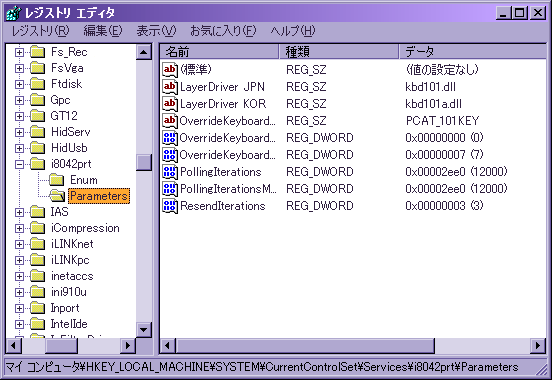The height and width of the screenshot is (380, 552).
Task: Open the 表示(V) menu
Action: [156, 31]
